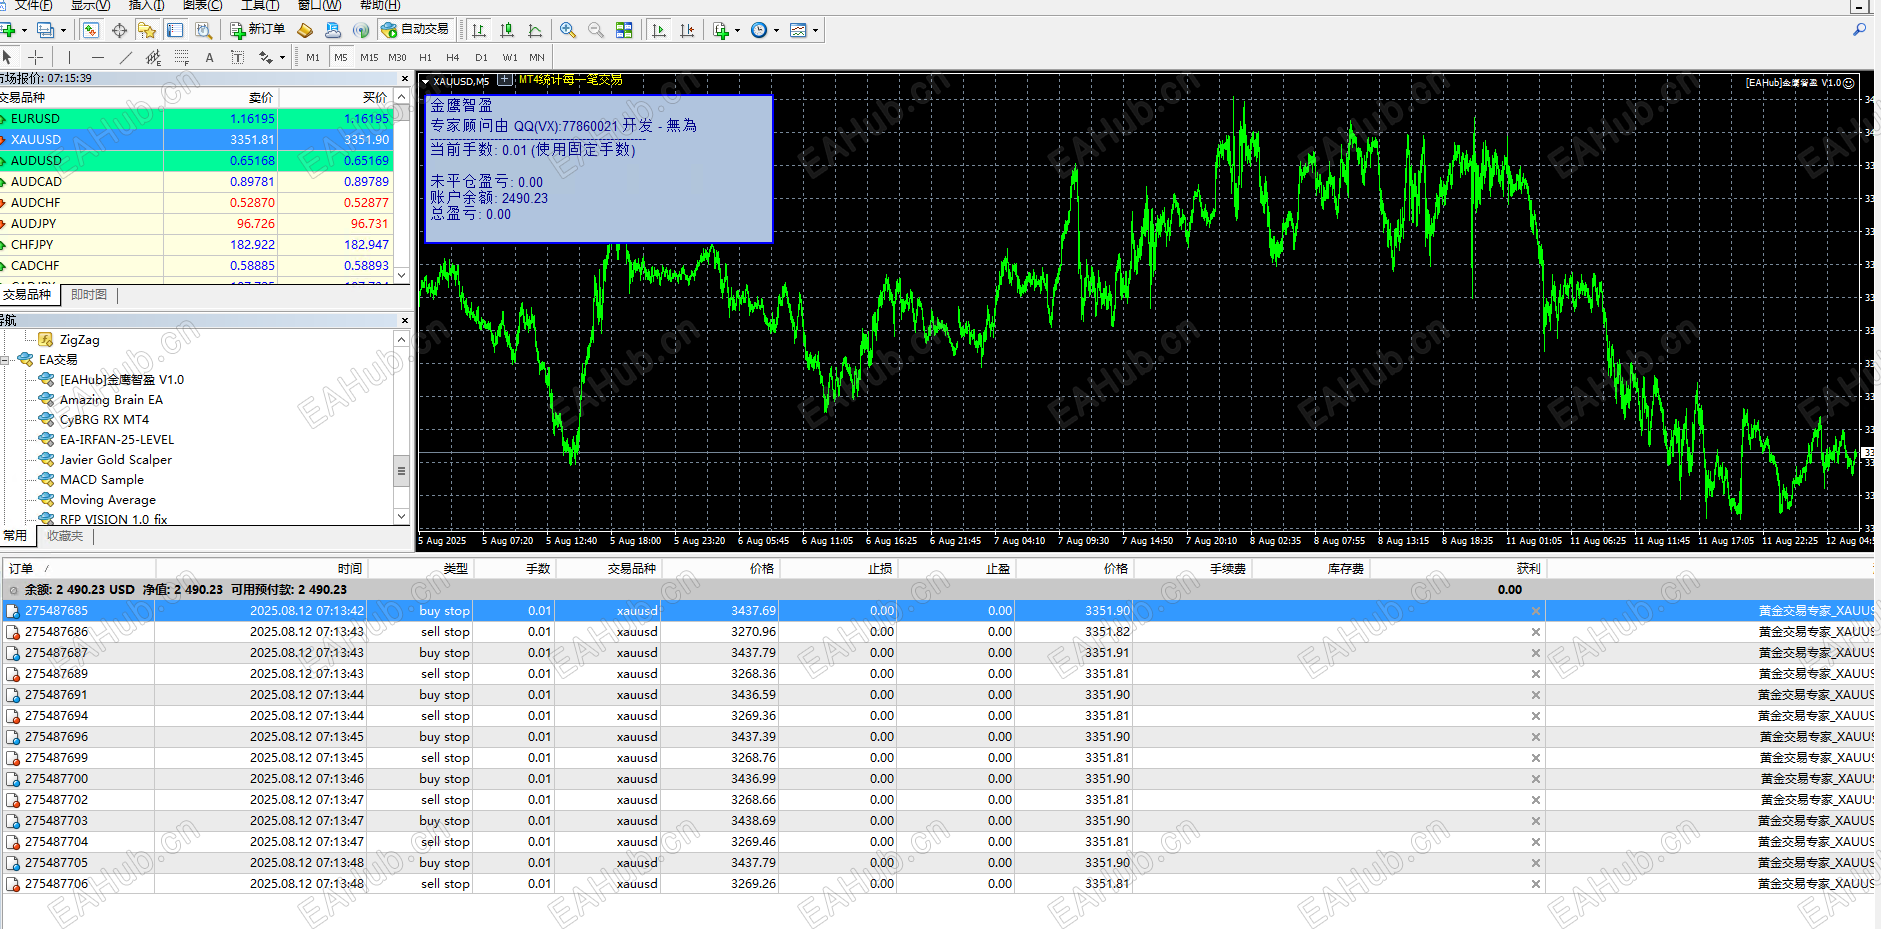Open the chart templates dropdown arrow
1881x929 pixels.
point(815,30)
